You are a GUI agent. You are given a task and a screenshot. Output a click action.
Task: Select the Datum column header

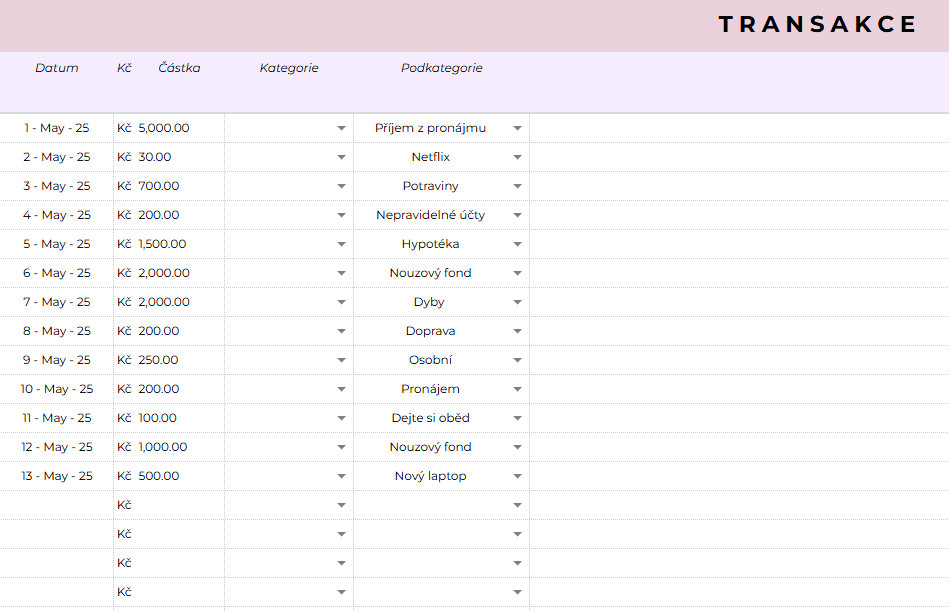click(x=57, y=68)
